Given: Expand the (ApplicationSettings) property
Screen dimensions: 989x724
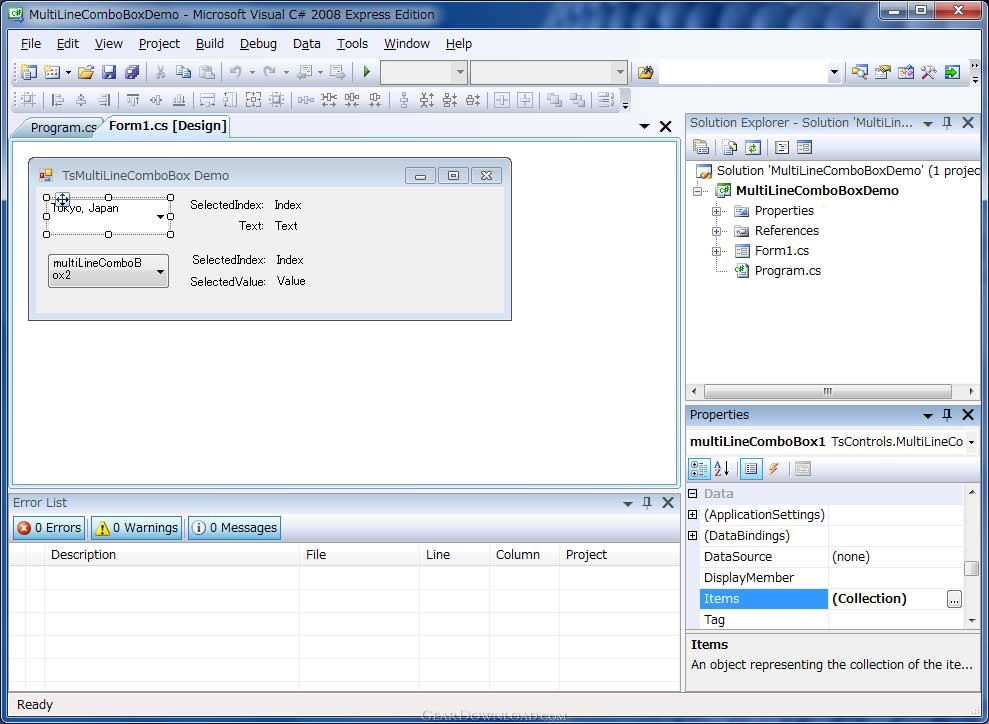Looking at the screenshot, I should [693, 515].
